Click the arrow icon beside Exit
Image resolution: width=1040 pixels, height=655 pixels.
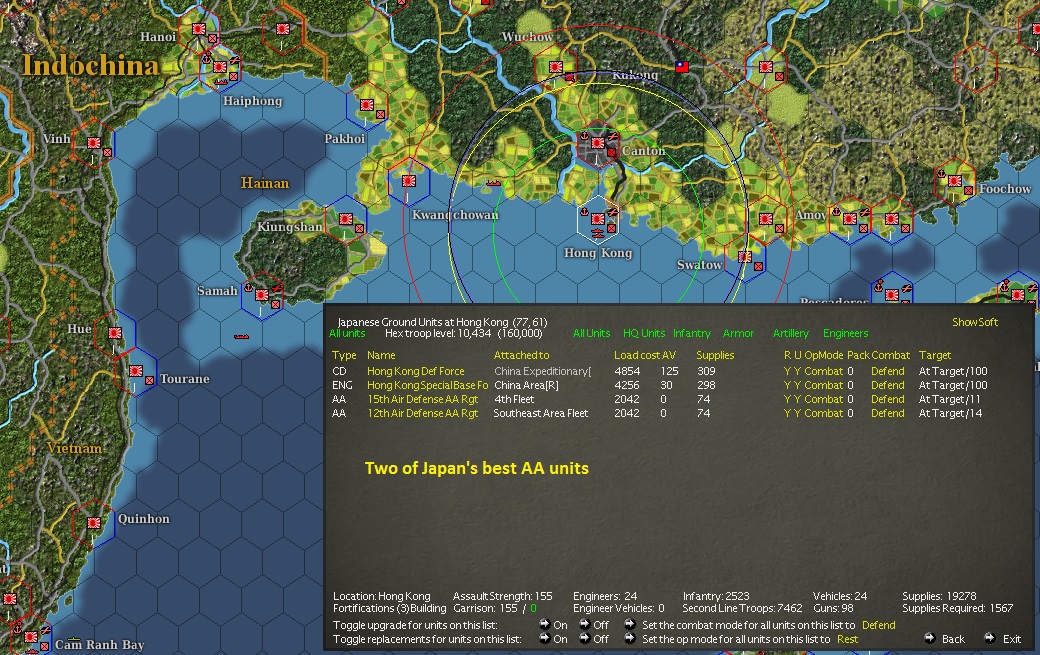pyautogui.click(x=989, y=638)
